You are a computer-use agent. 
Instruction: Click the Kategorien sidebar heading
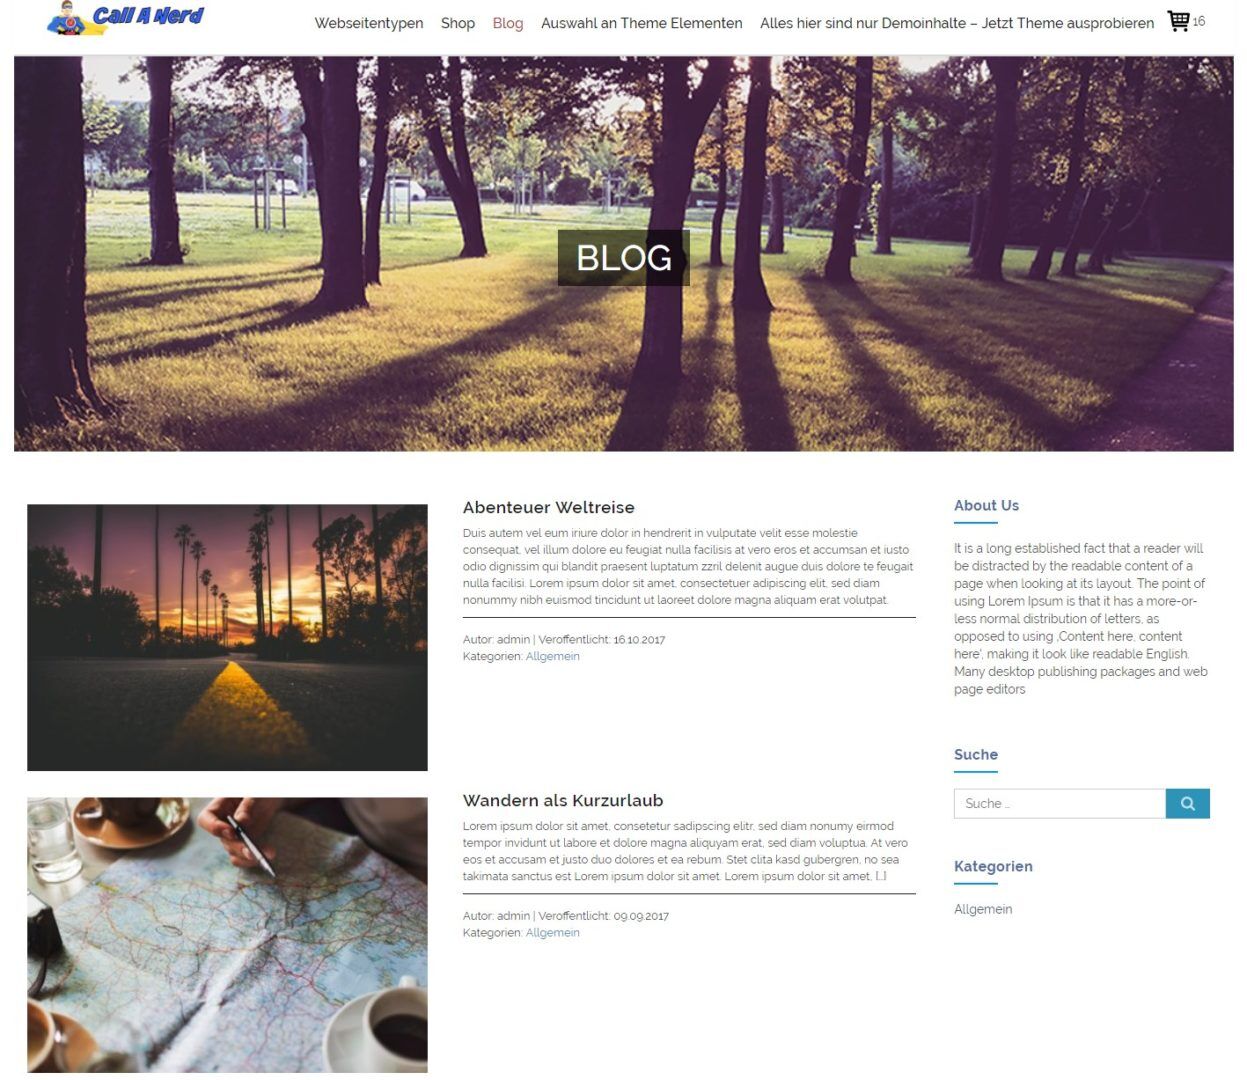click(x=993, y=866)
